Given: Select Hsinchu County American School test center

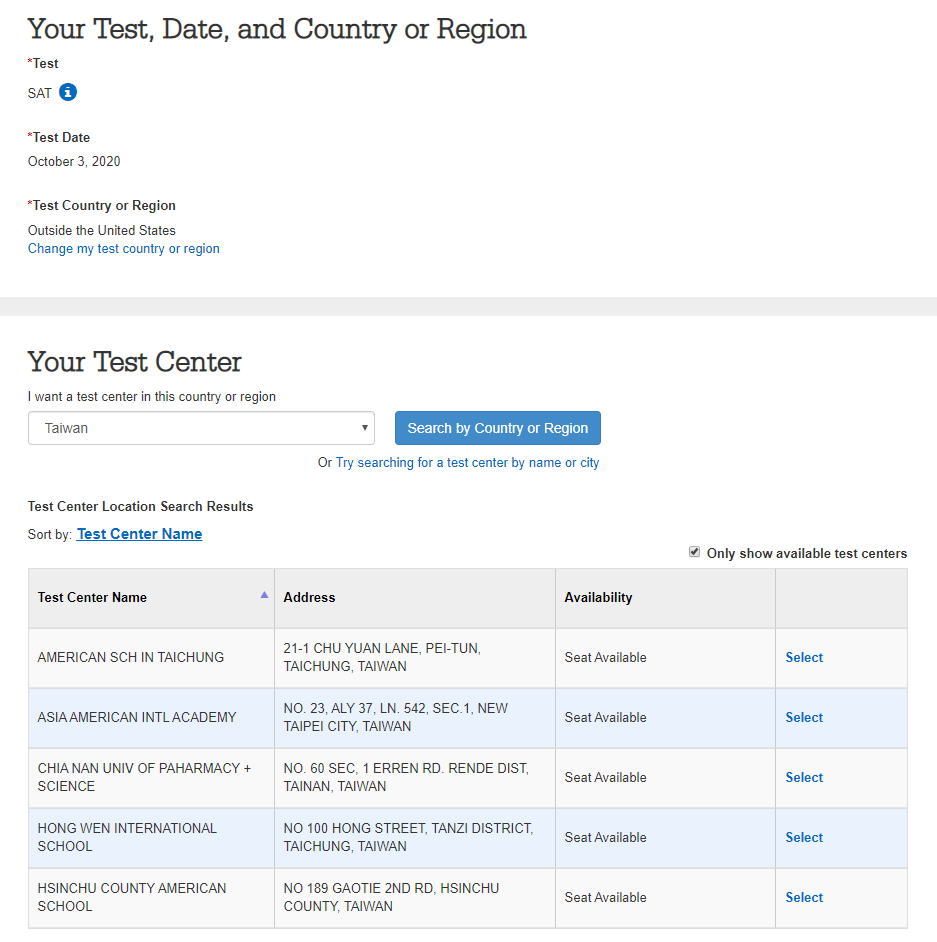Looking at the screenshot, I should 804,898.
